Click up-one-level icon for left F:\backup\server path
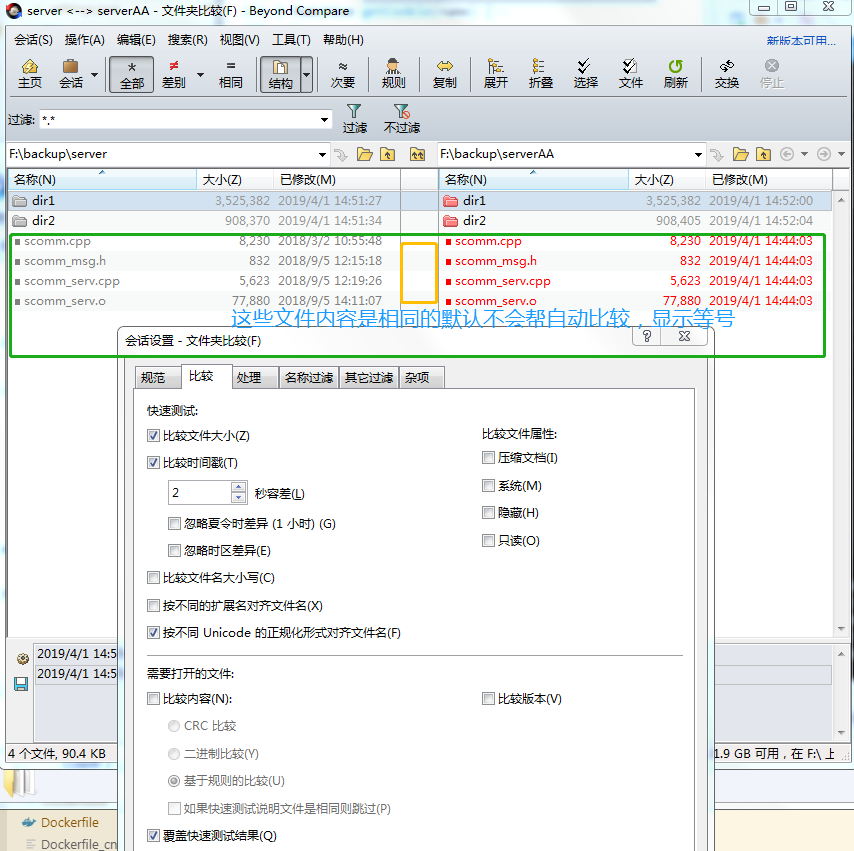This screenshot has height=851, width=854. 387,155
